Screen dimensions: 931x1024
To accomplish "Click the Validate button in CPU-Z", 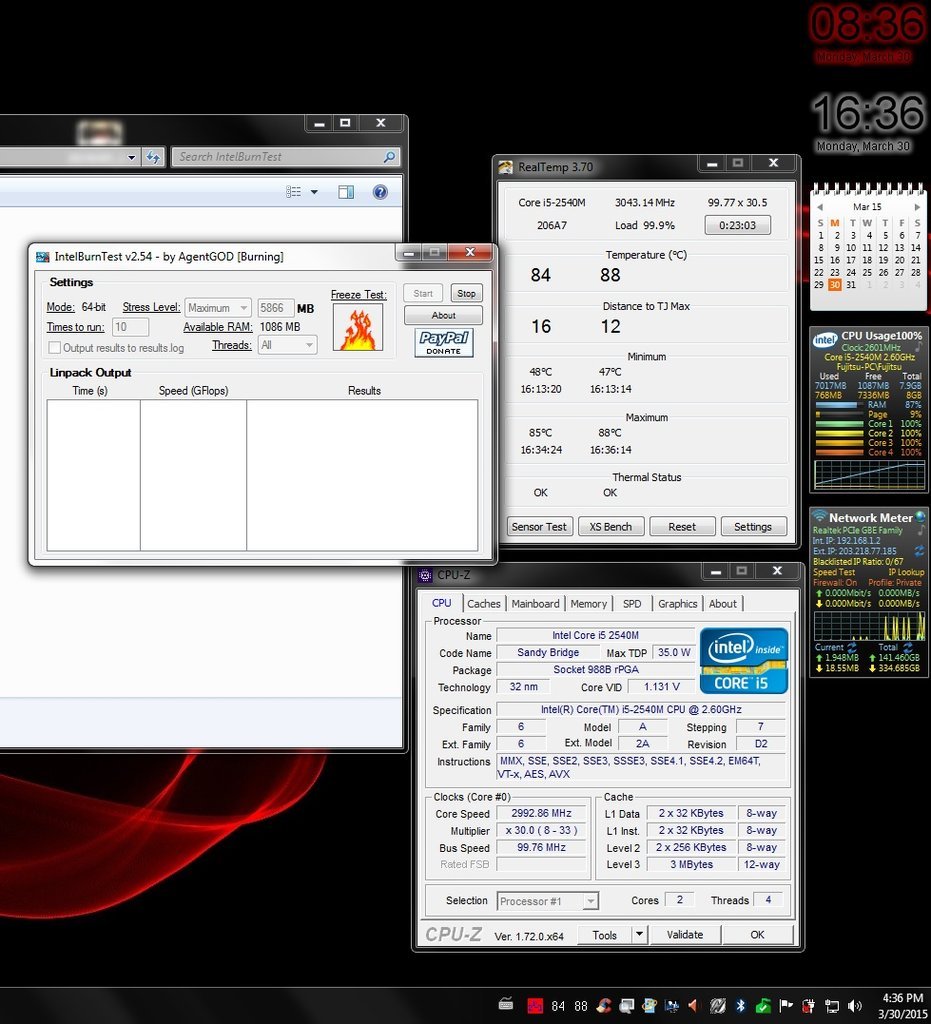I will click(685, 935).
